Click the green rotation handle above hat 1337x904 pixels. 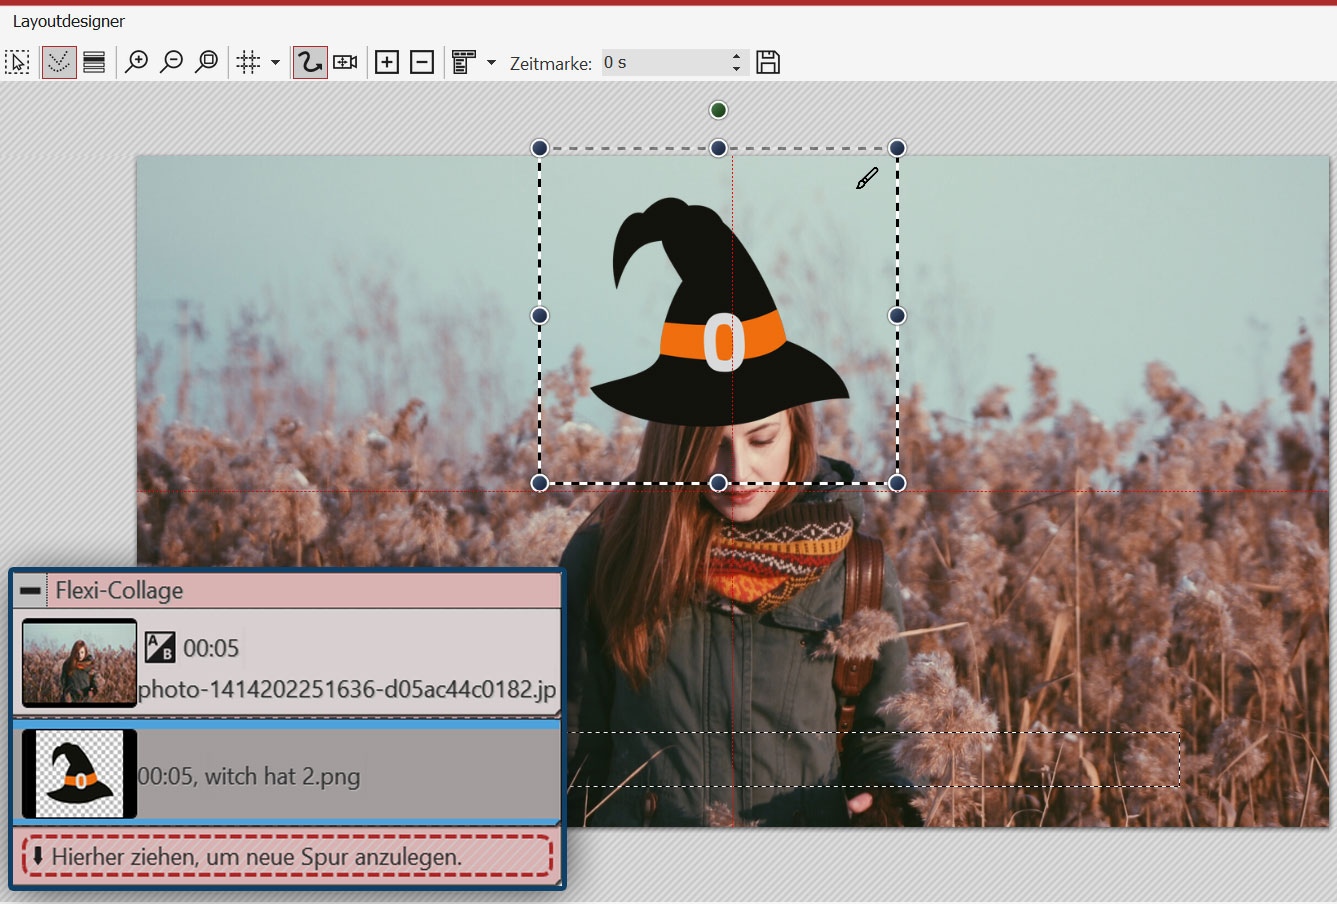click(718, 110)
